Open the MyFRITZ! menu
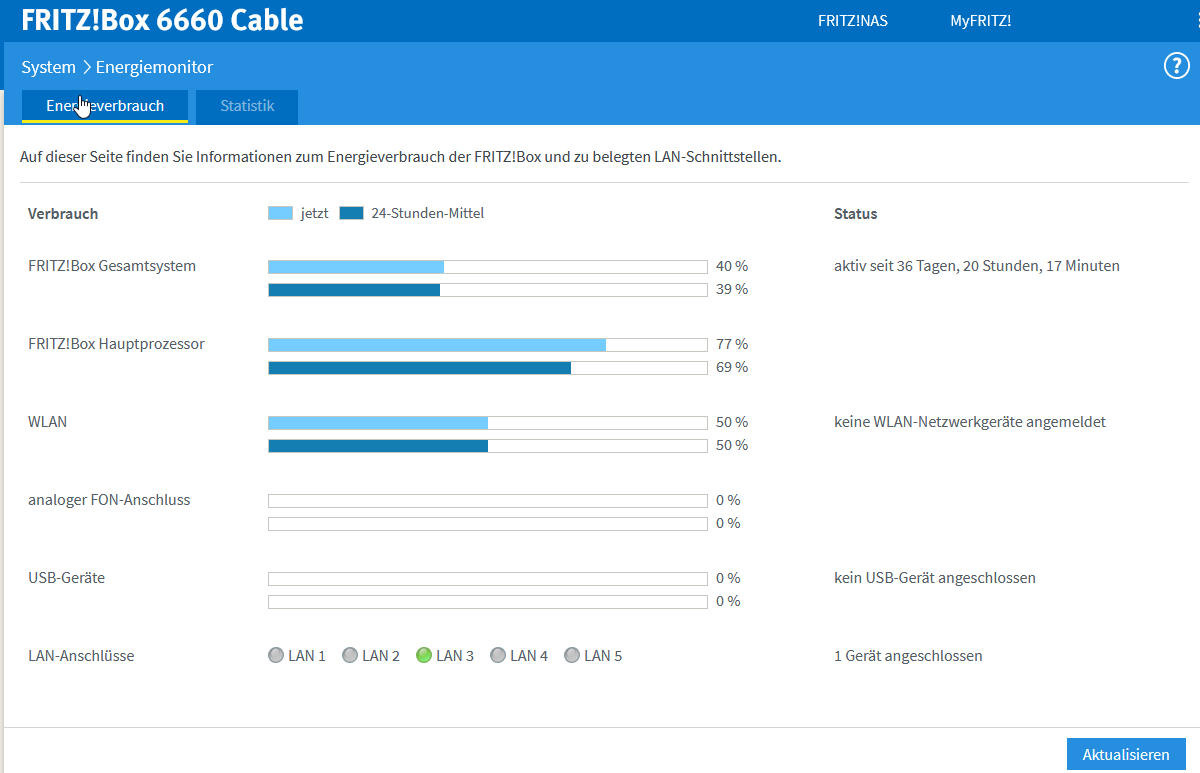1200x773 pixels. tap(980, 19)
